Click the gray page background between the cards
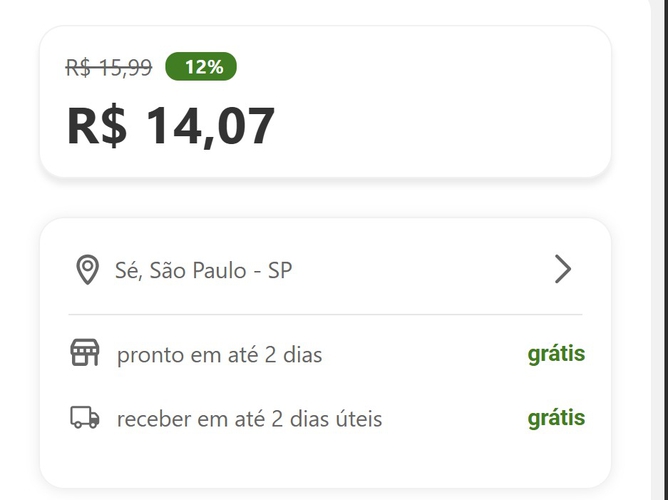 325,198
